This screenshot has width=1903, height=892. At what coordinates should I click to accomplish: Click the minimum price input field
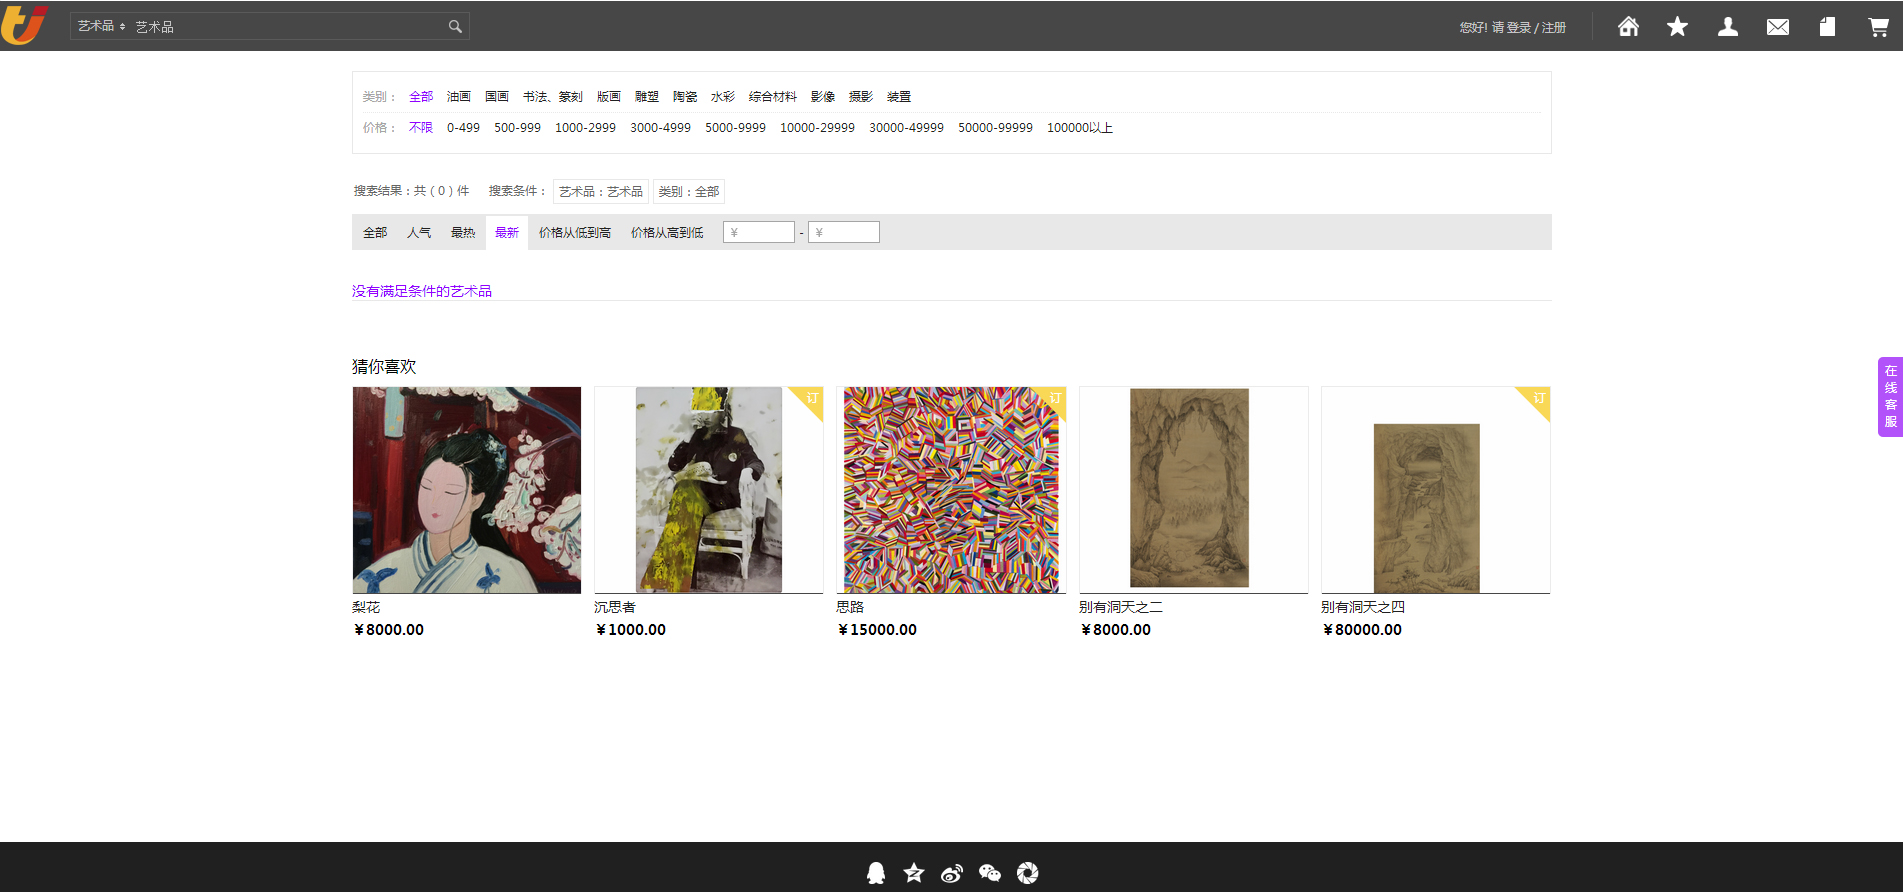tap(759, 232)
